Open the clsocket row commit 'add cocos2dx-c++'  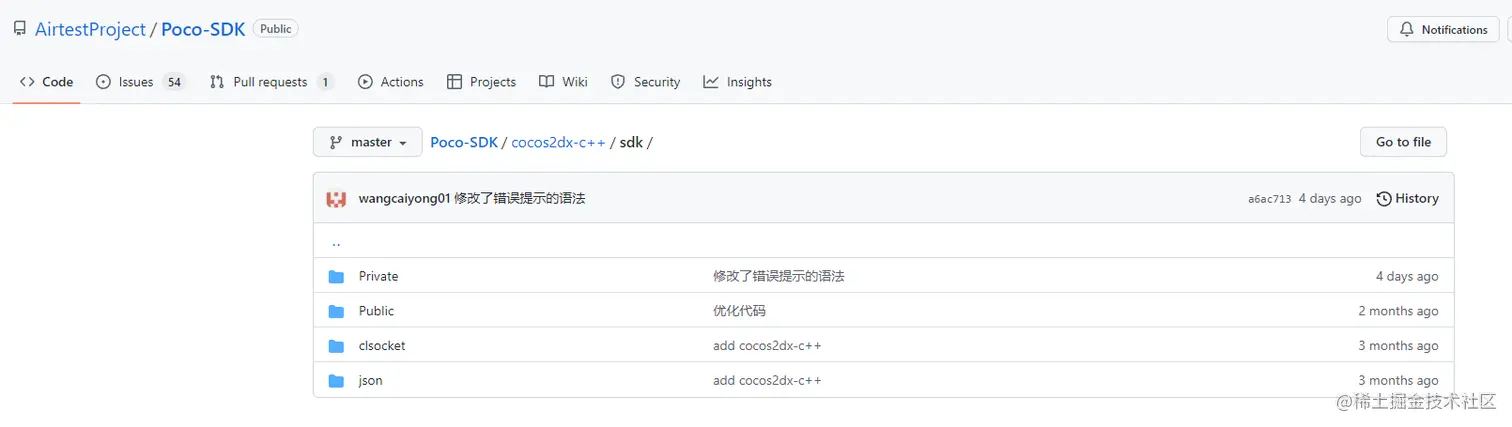click(x=767, y=346)
